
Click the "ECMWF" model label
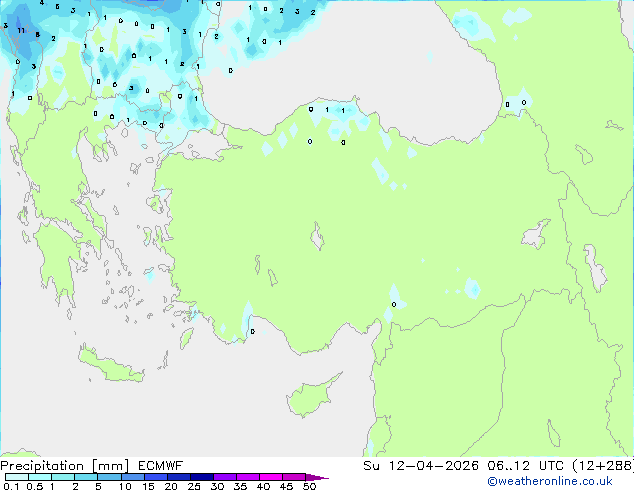(160, 466)
